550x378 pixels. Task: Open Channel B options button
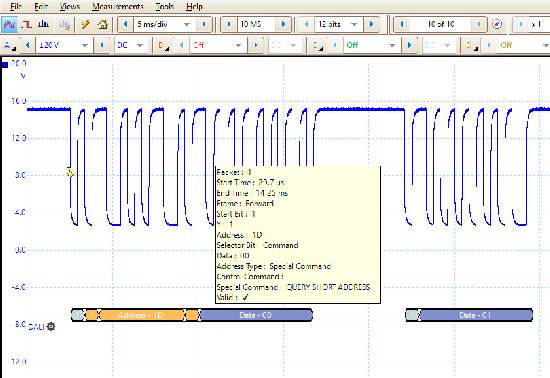point(163,45)
